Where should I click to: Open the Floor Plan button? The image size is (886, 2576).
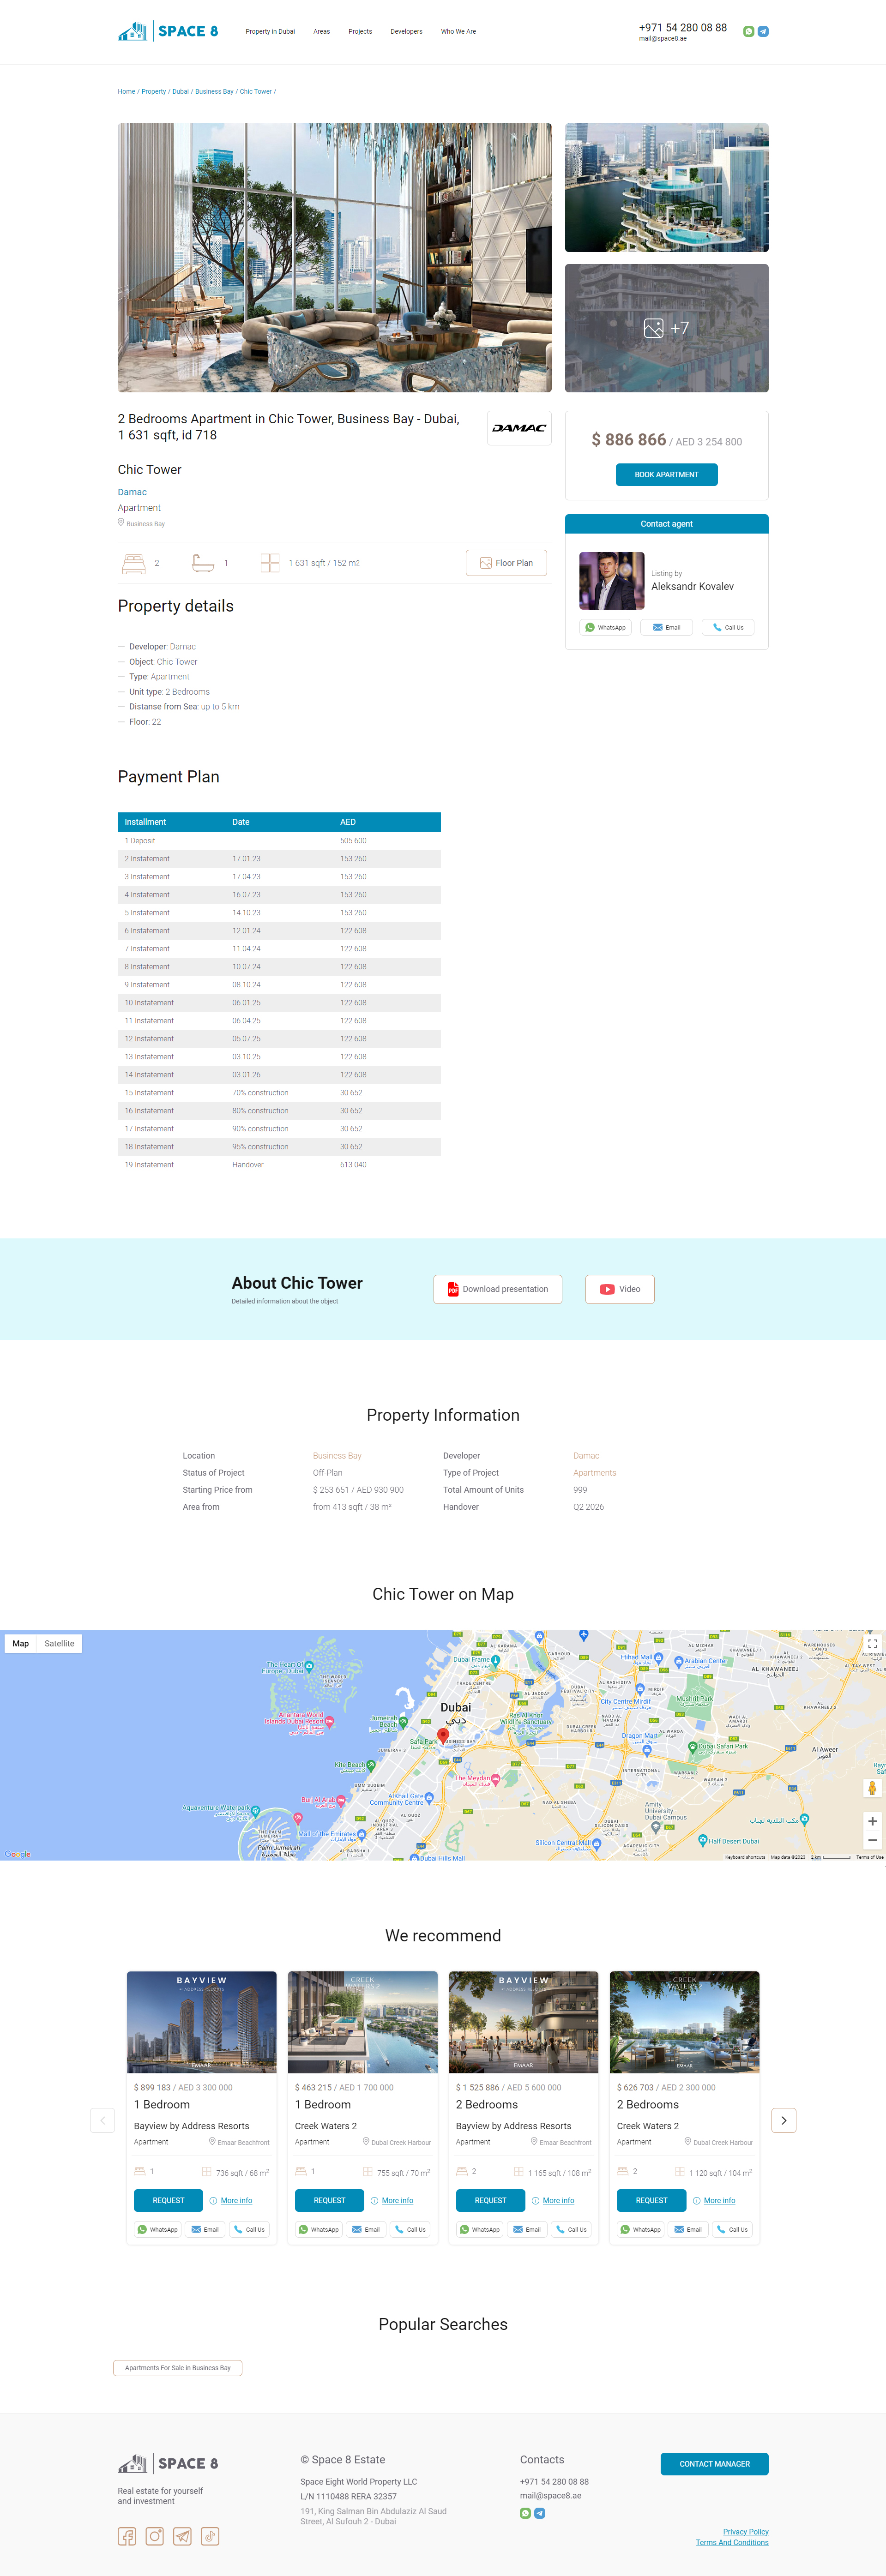pyautogui.click(x=506, y=563)
